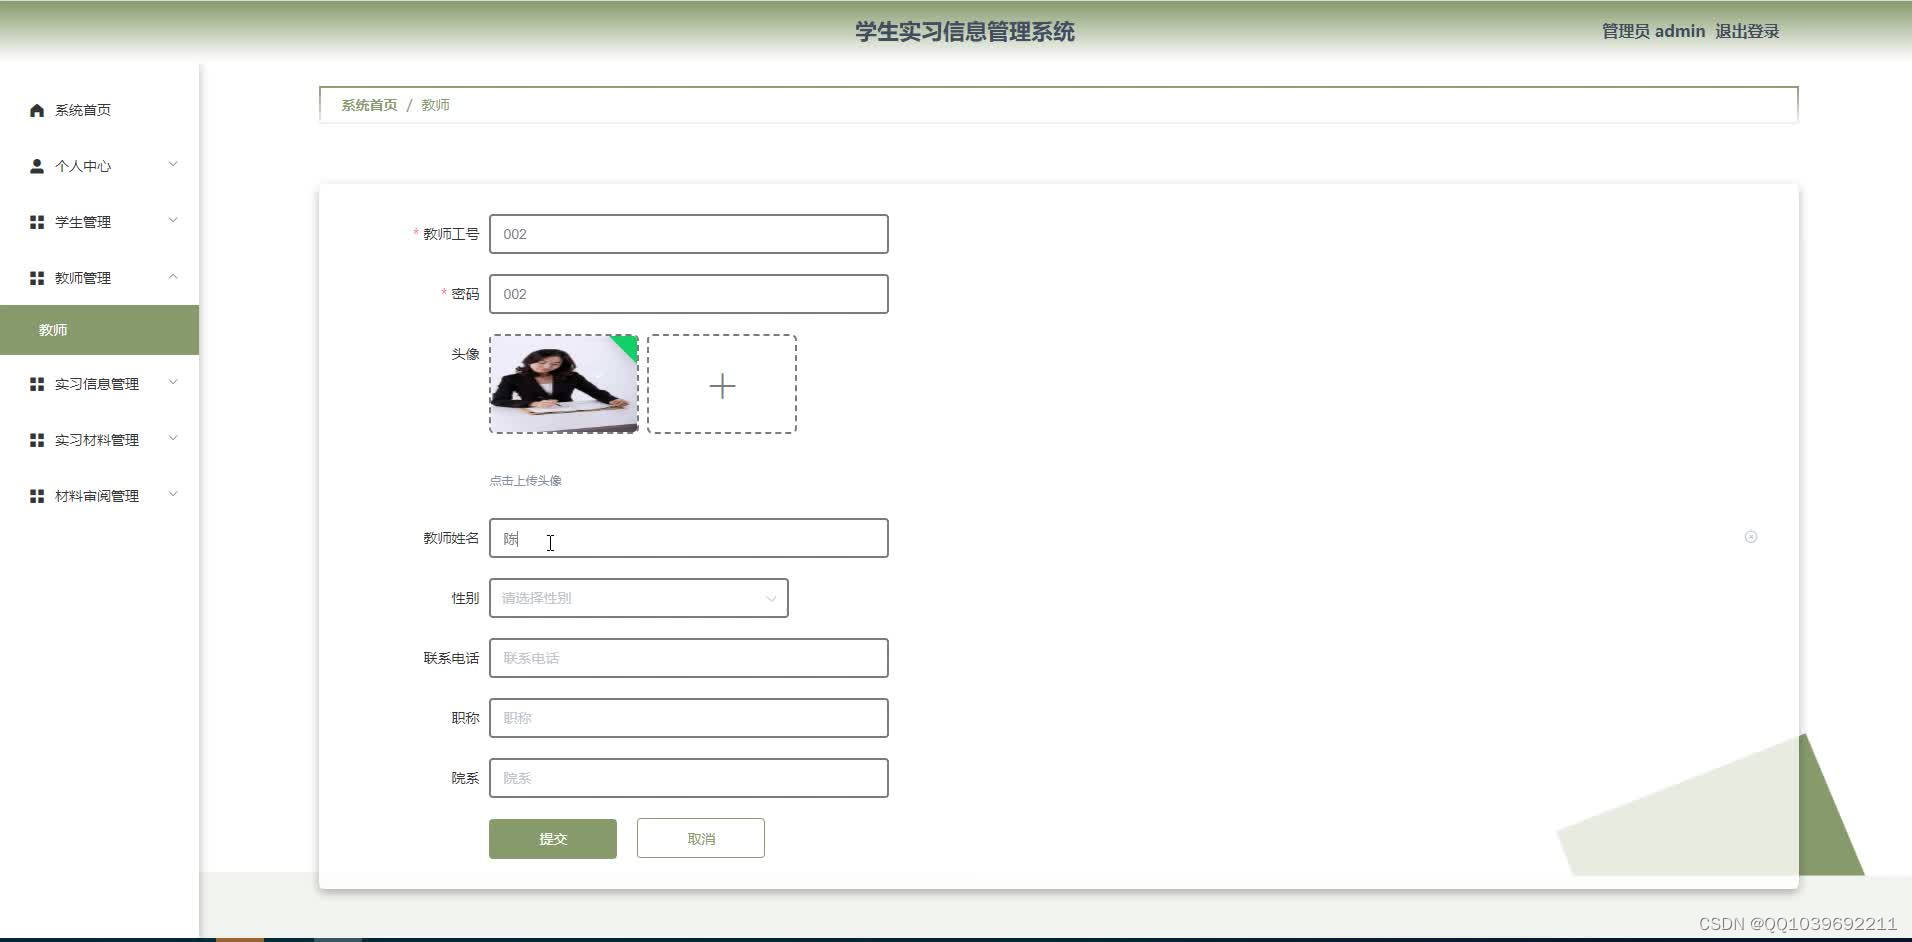Viewport: 1912px width, 942px height.
Task: Open the 教师管理 sidebar menu
Action: tap(100, 278)
